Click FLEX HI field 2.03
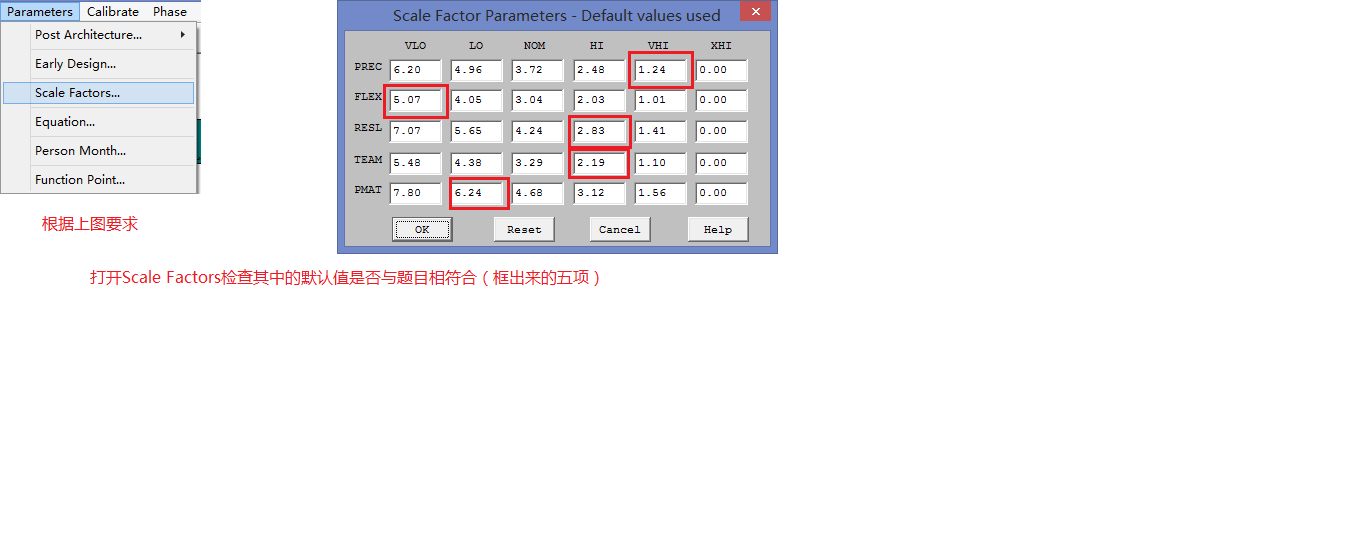The height and width of the screenshot is (544, 1360). click(600, 100)
